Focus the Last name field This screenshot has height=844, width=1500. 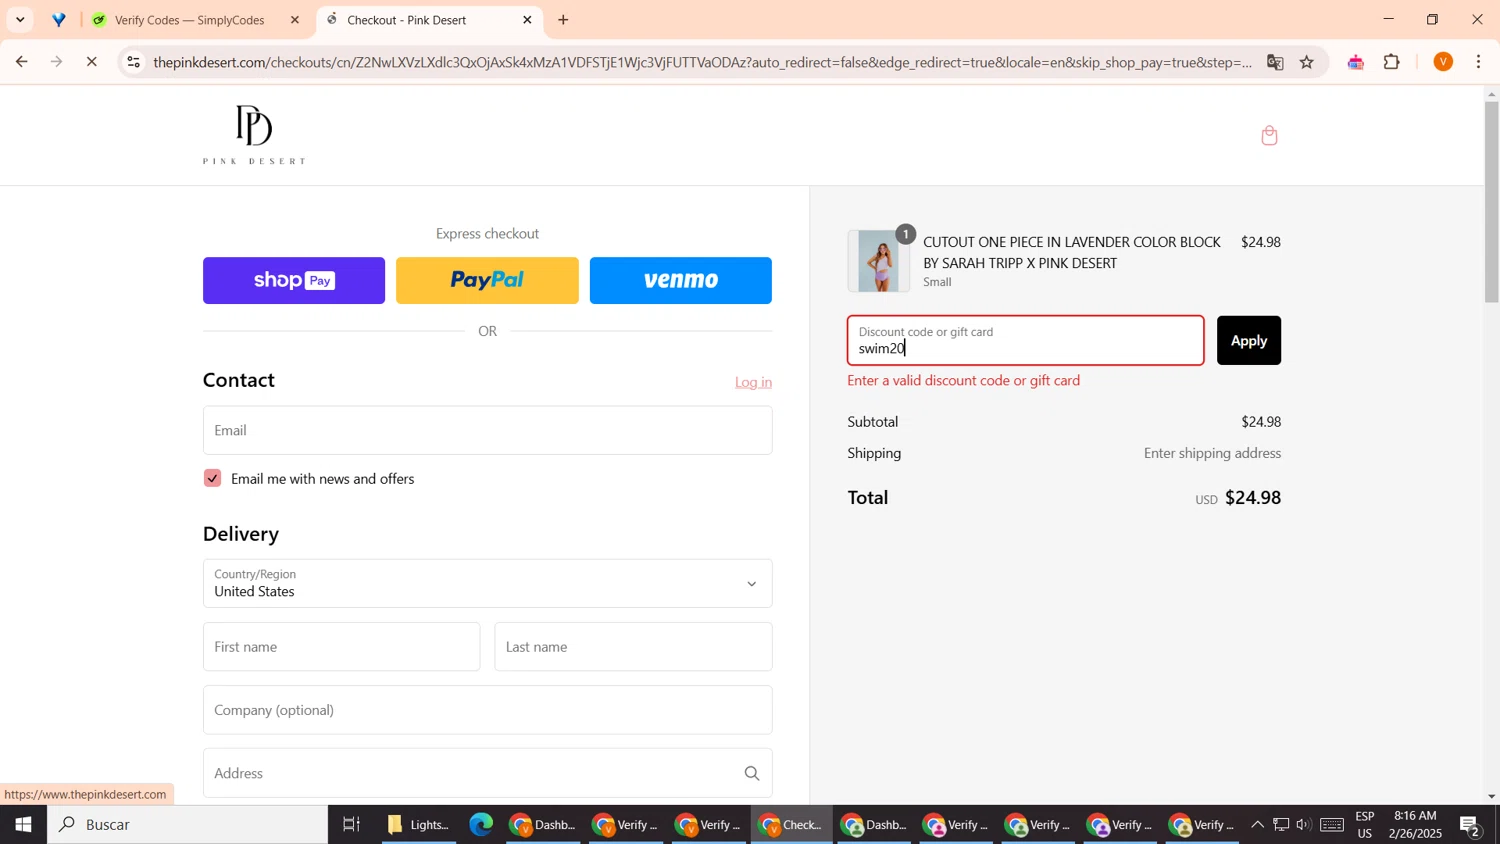click(633, 647)
